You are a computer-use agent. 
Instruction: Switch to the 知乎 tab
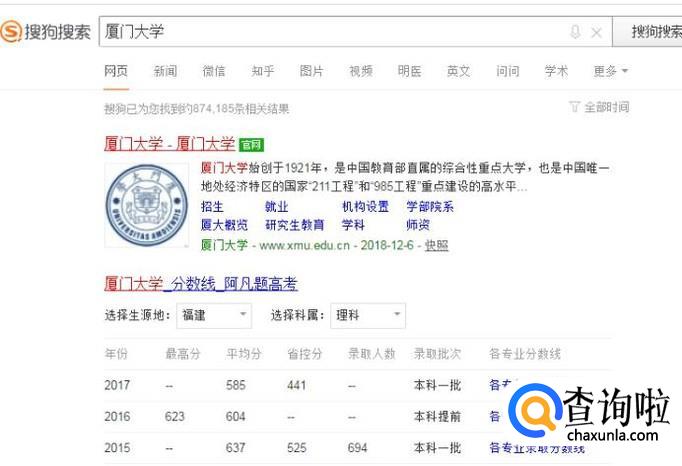click(x=263, y=71)
